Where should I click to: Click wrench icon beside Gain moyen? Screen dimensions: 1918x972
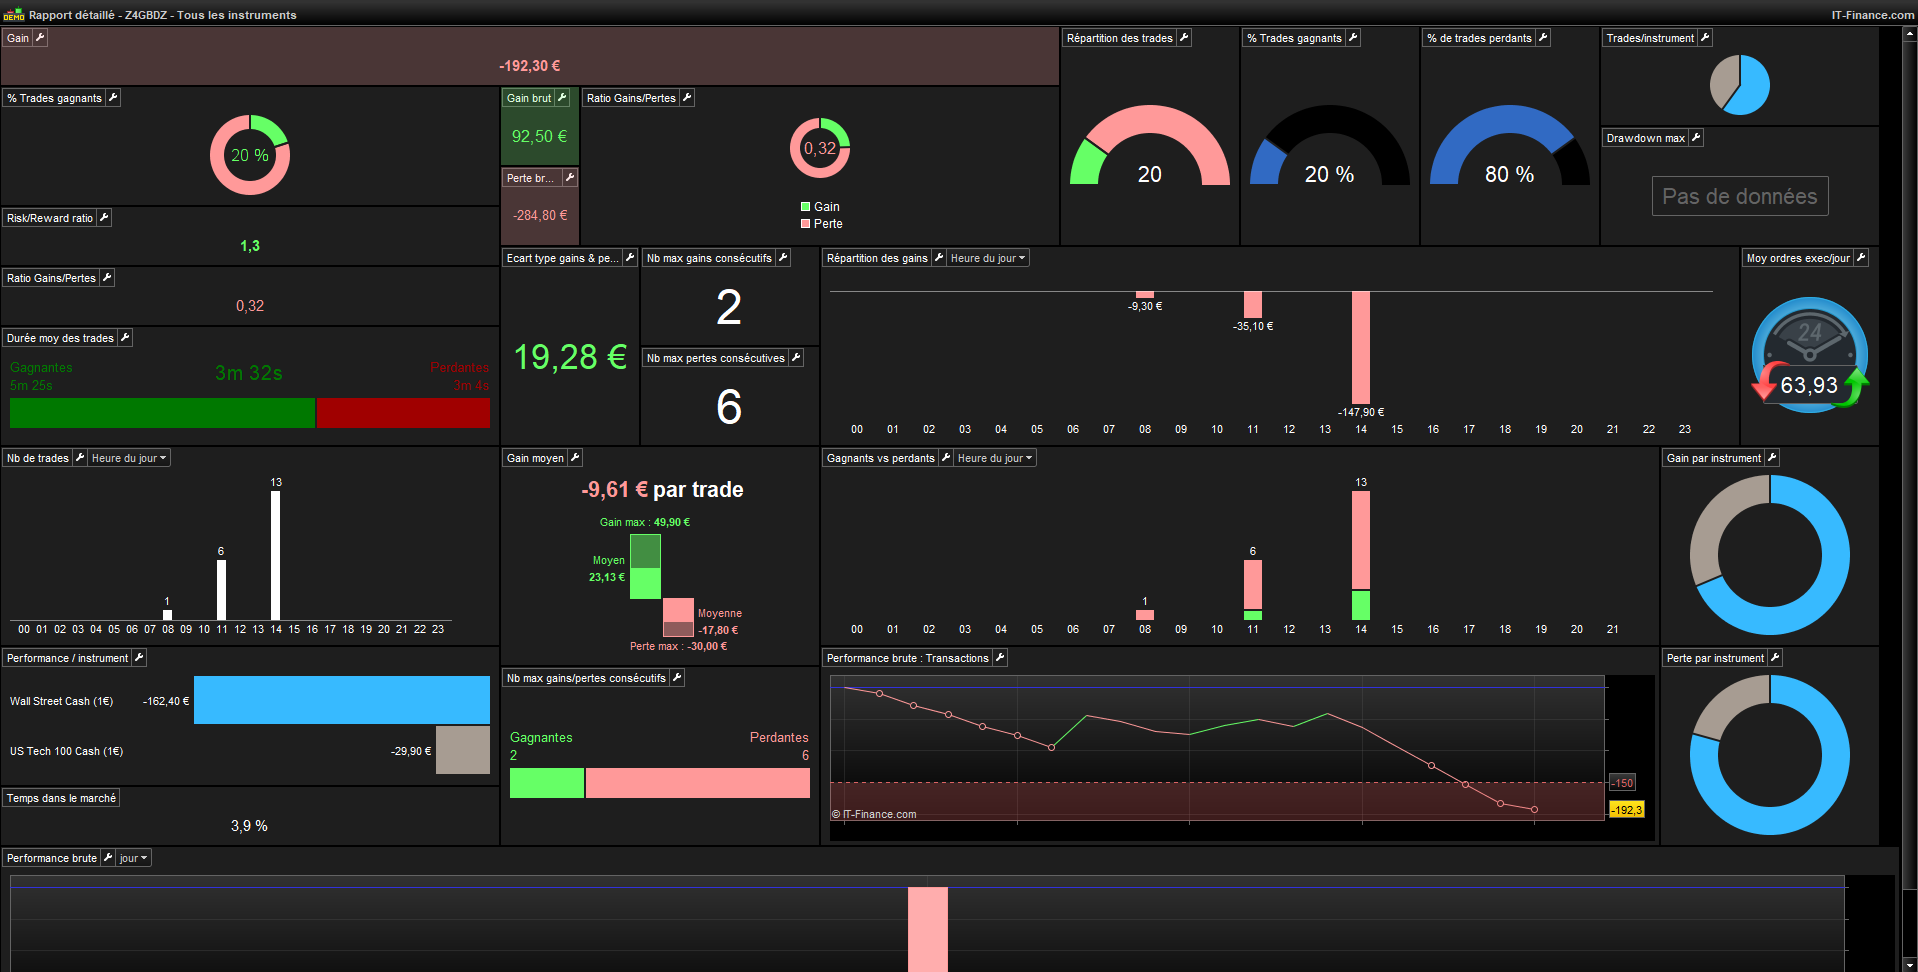pos(575,457)
